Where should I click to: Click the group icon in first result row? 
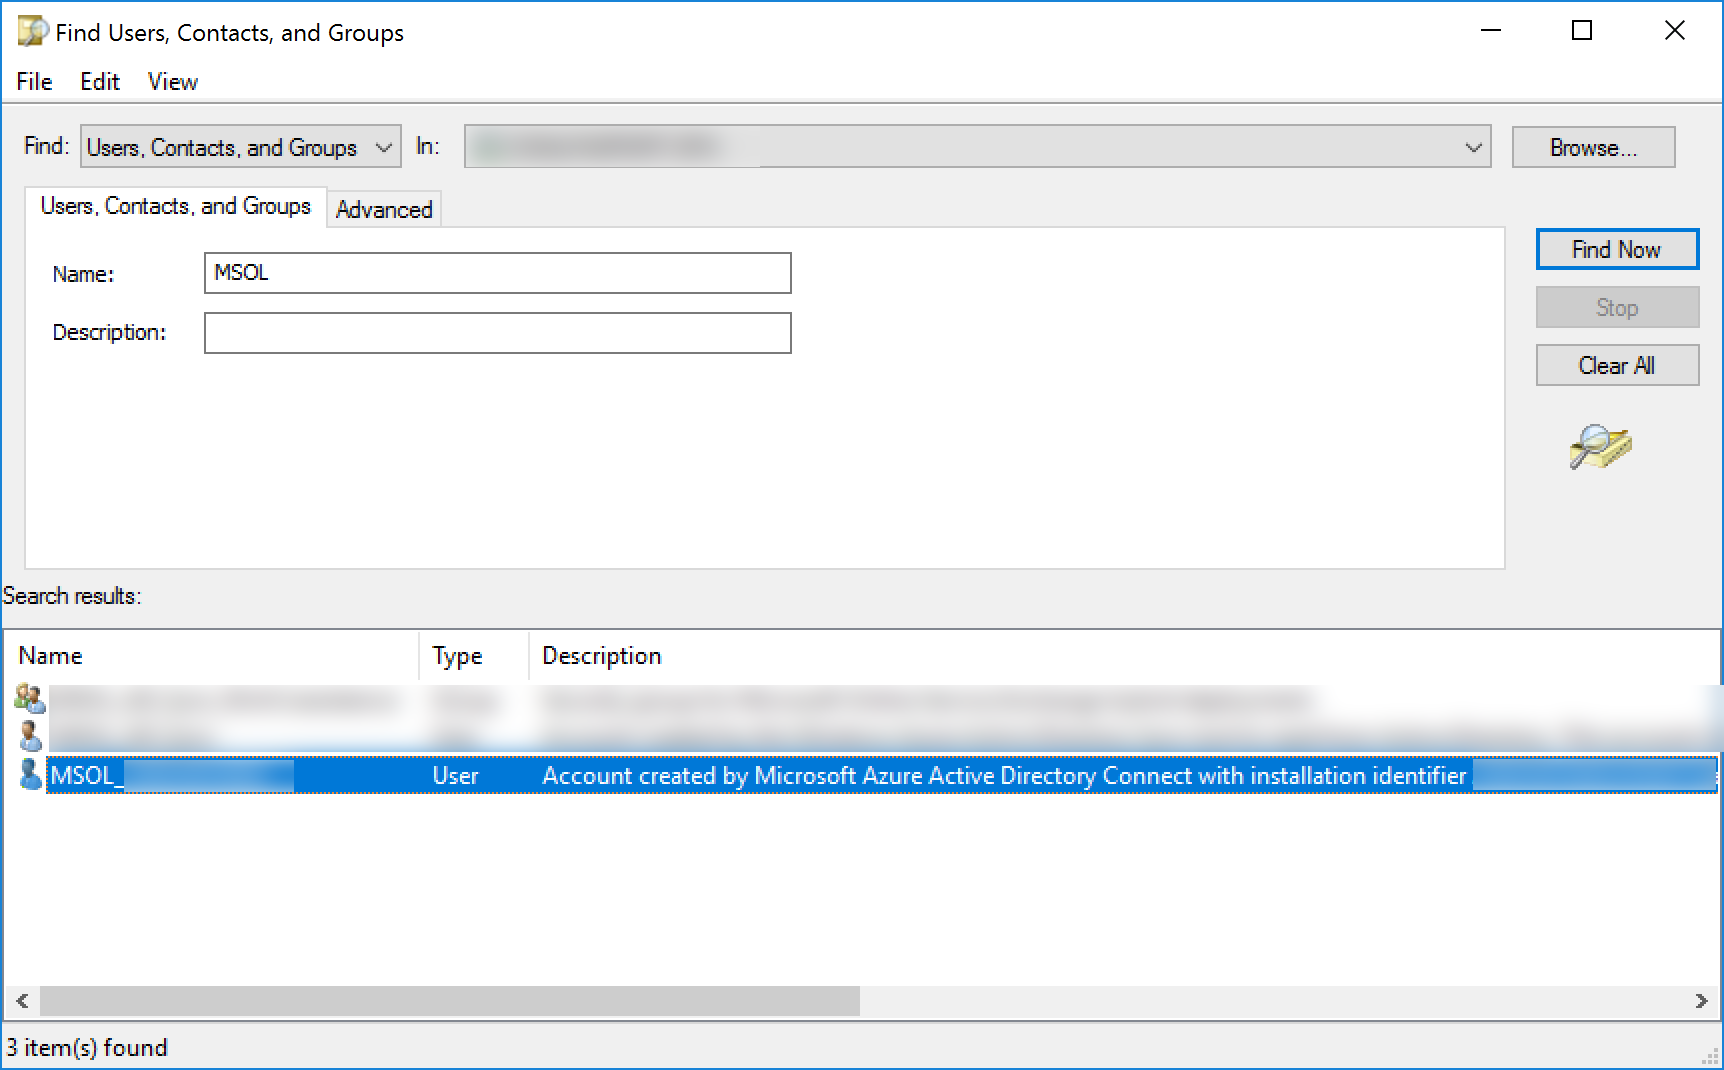coord(30,698)
